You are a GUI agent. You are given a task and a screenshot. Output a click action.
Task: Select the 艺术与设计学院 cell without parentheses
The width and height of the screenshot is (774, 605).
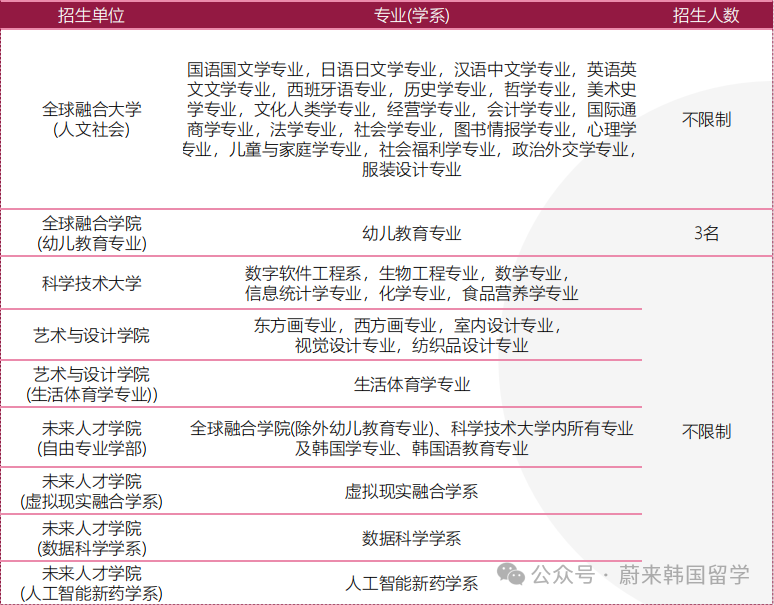tap(91, 335)
